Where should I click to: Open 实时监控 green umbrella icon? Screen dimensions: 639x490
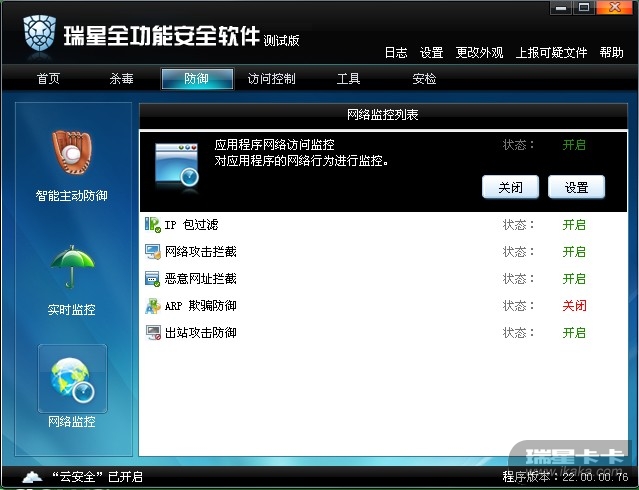click(x=72, y=266)
